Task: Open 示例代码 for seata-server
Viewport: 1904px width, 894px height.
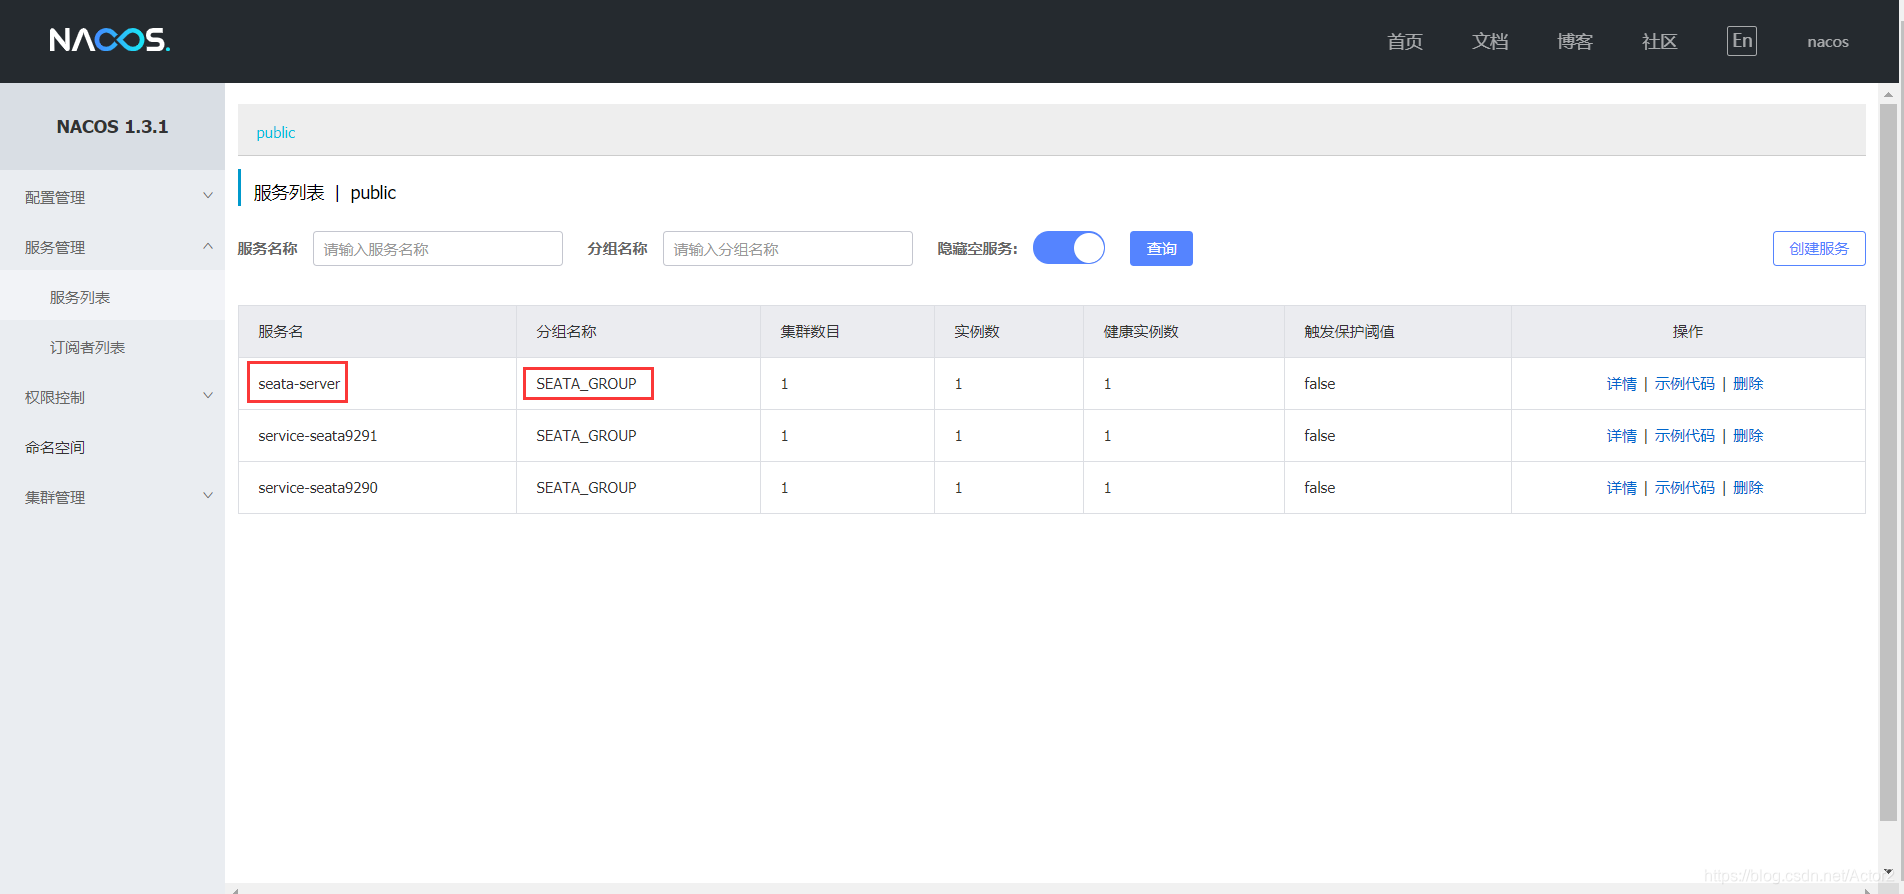Action: coord(1685,384)
